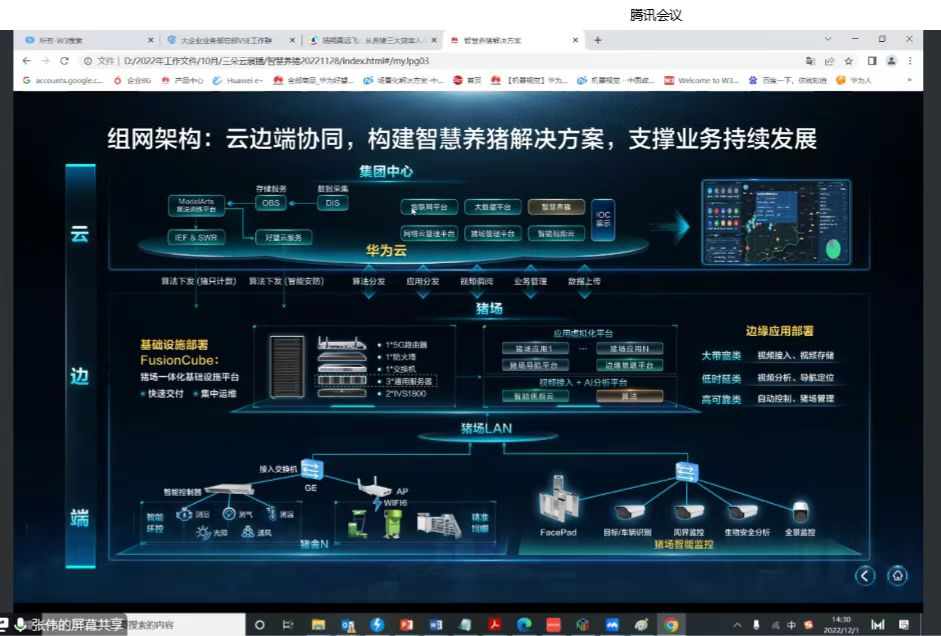The width and height of the screenshot is (941, 636).
Task: Click the Sogou input method tray icon
Action: (808, 625)
